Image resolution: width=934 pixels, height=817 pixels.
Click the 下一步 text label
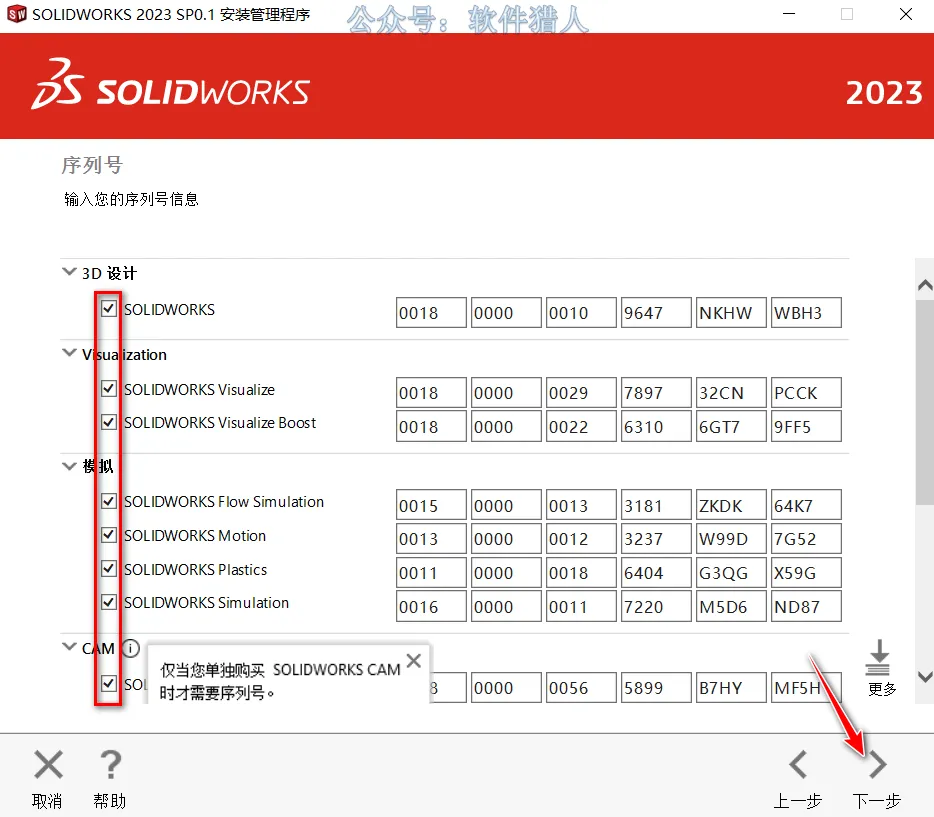tap(877, 801)
